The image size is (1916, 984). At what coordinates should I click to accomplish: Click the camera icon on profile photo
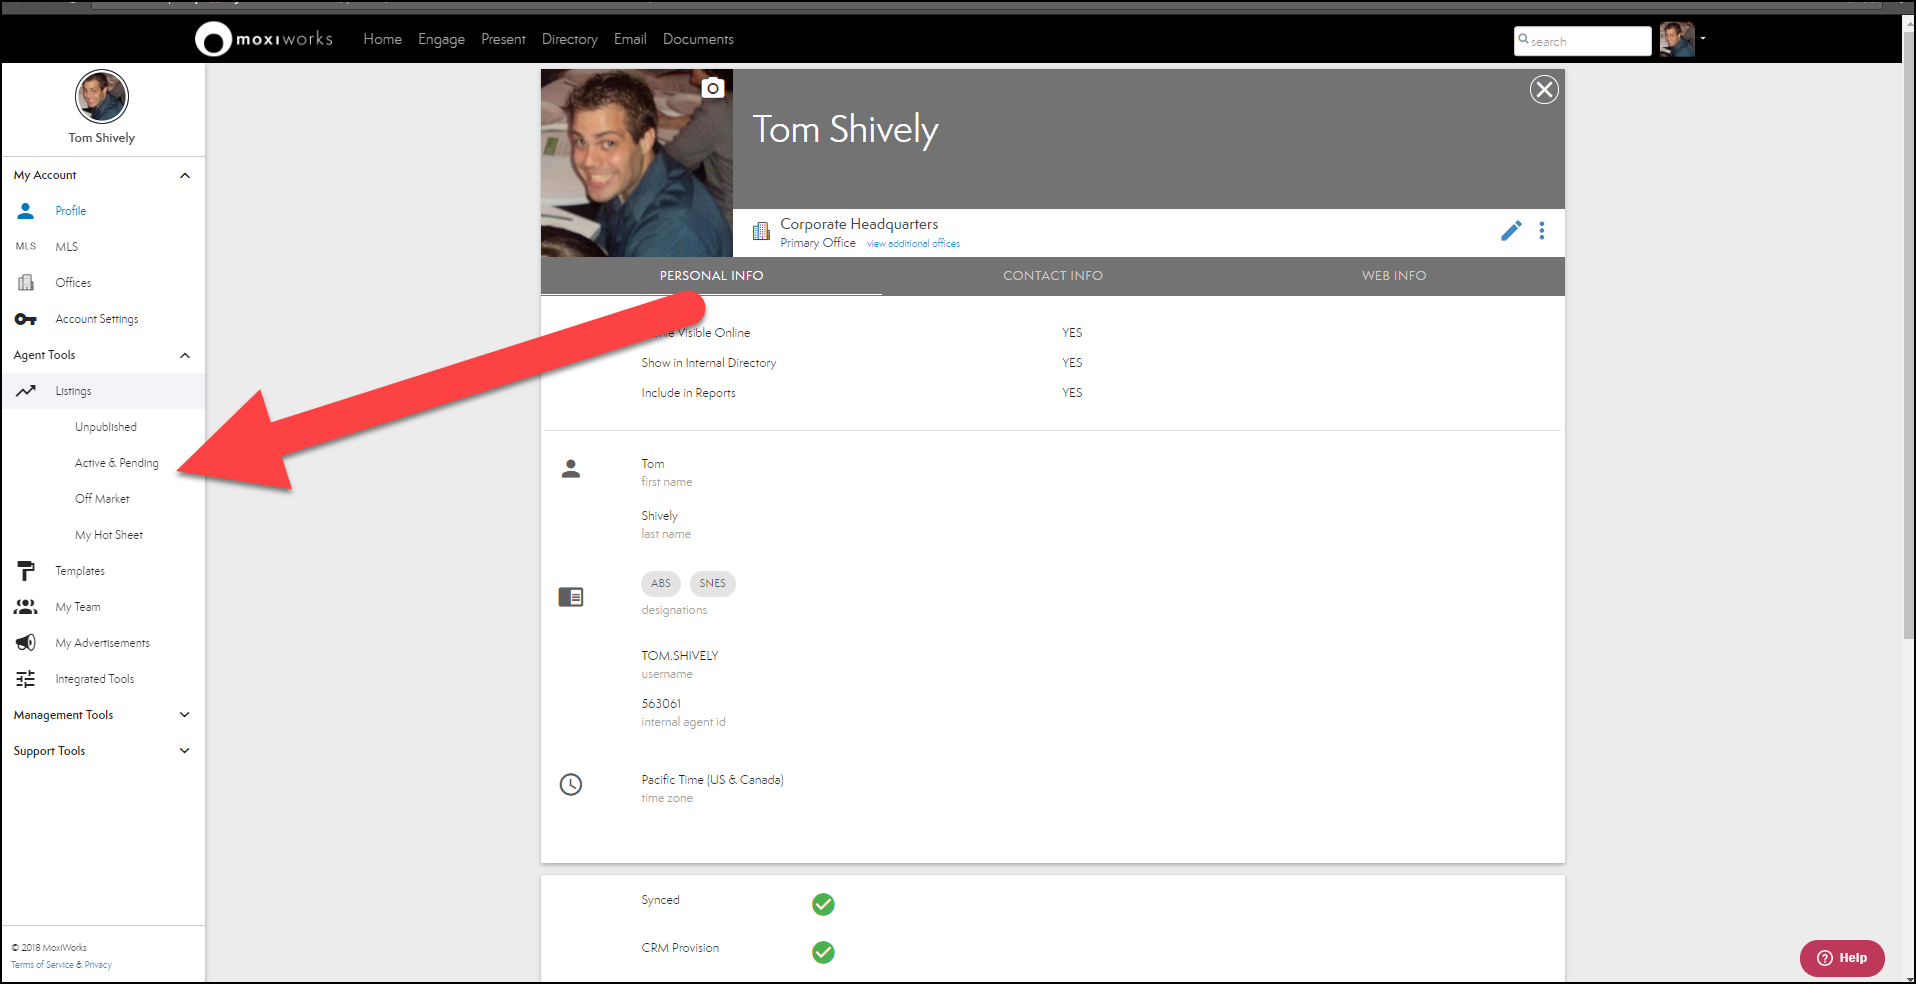712,88
